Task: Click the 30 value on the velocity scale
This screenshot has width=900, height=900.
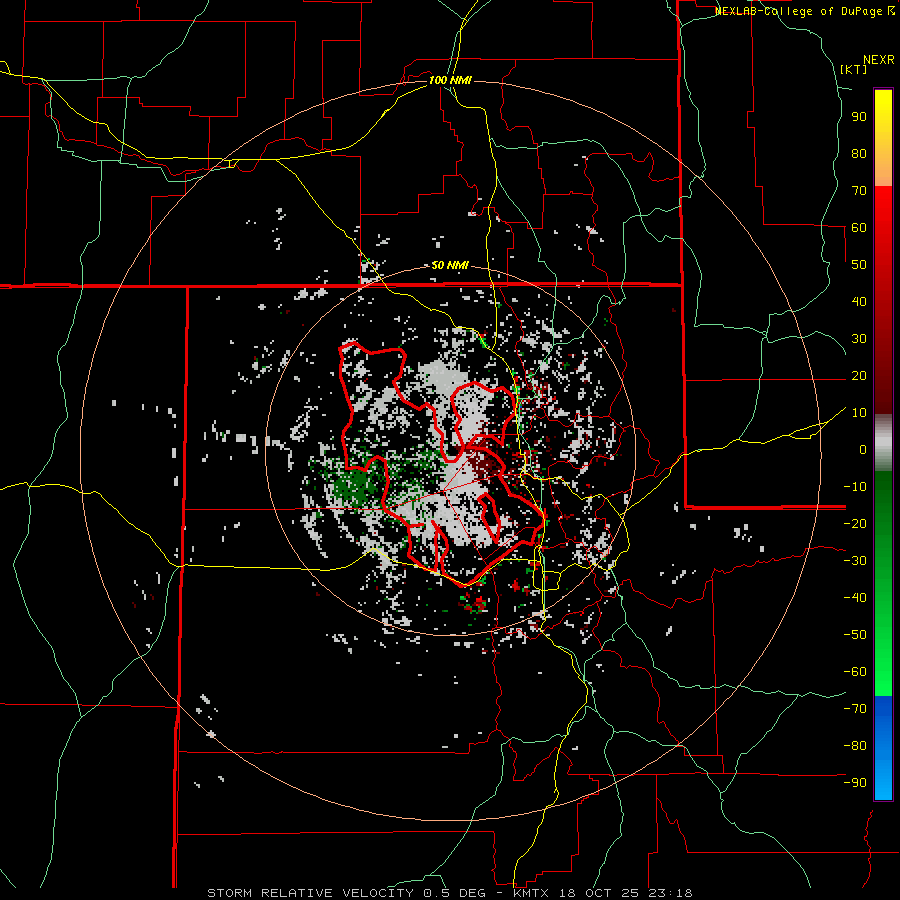Action: 859,339
